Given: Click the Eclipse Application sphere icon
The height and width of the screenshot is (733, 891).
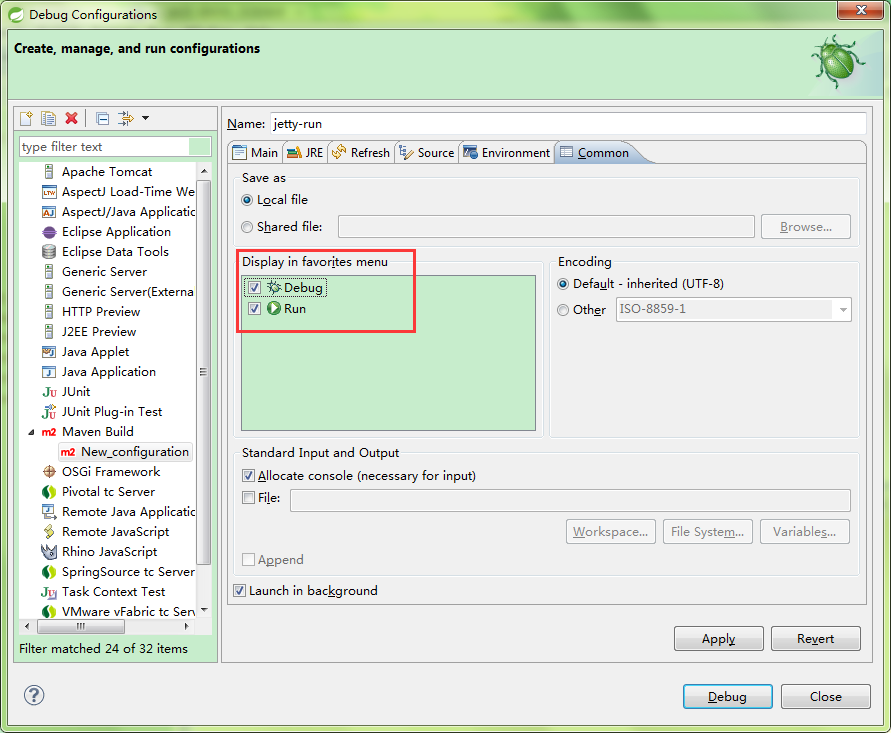Looking at the screenshot, I should tap(49, 232).
